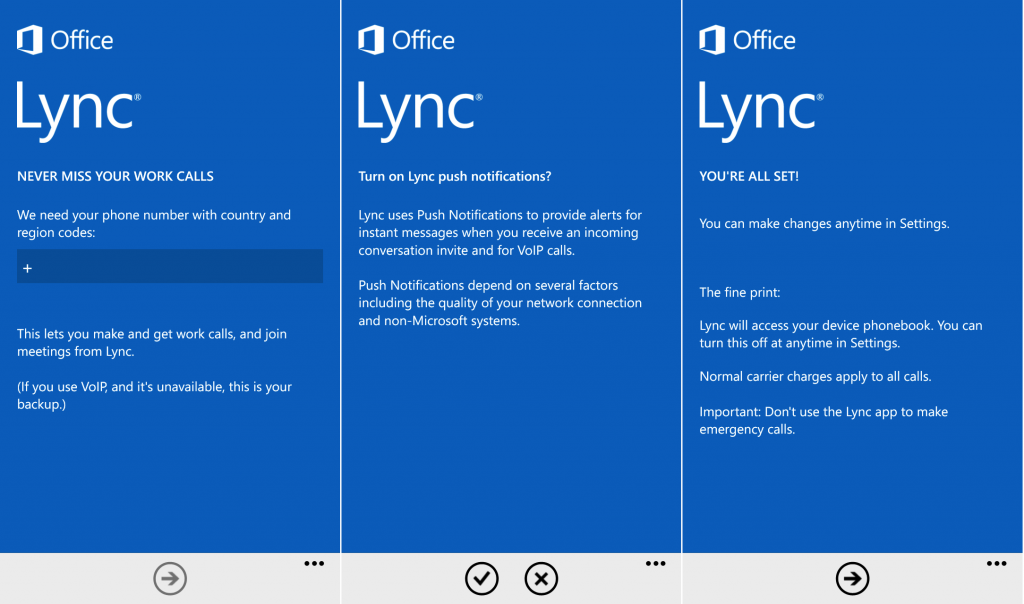Click the Turn on Lync push notifications heading
Viewport: 1024px width, 604px height.
tap(457, 175)
